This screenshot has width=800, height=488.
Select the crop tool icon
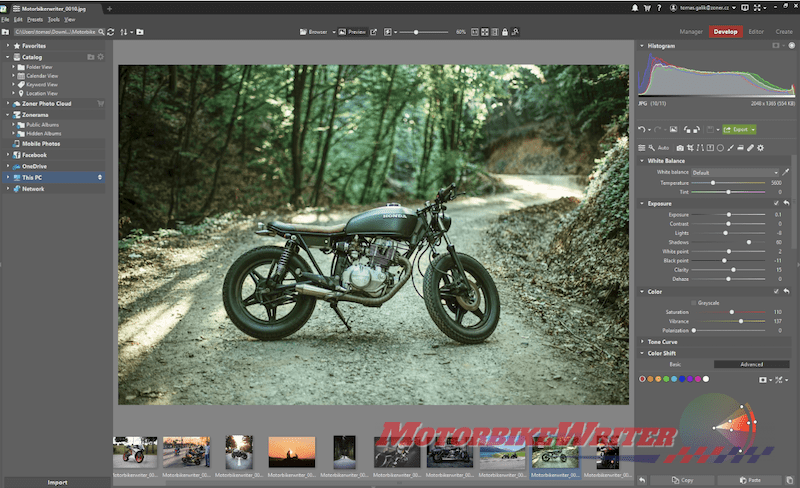pos(691,147)
